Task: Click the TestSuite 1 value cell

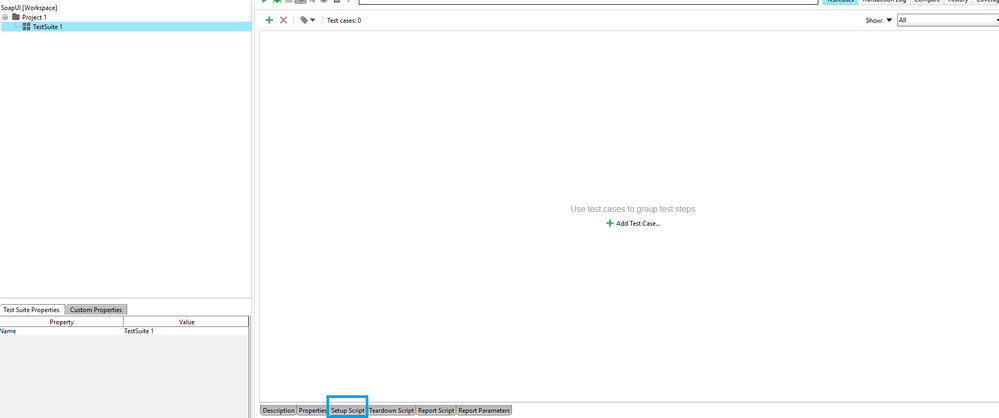Action: pyautogui.click(x=186, y=331)
